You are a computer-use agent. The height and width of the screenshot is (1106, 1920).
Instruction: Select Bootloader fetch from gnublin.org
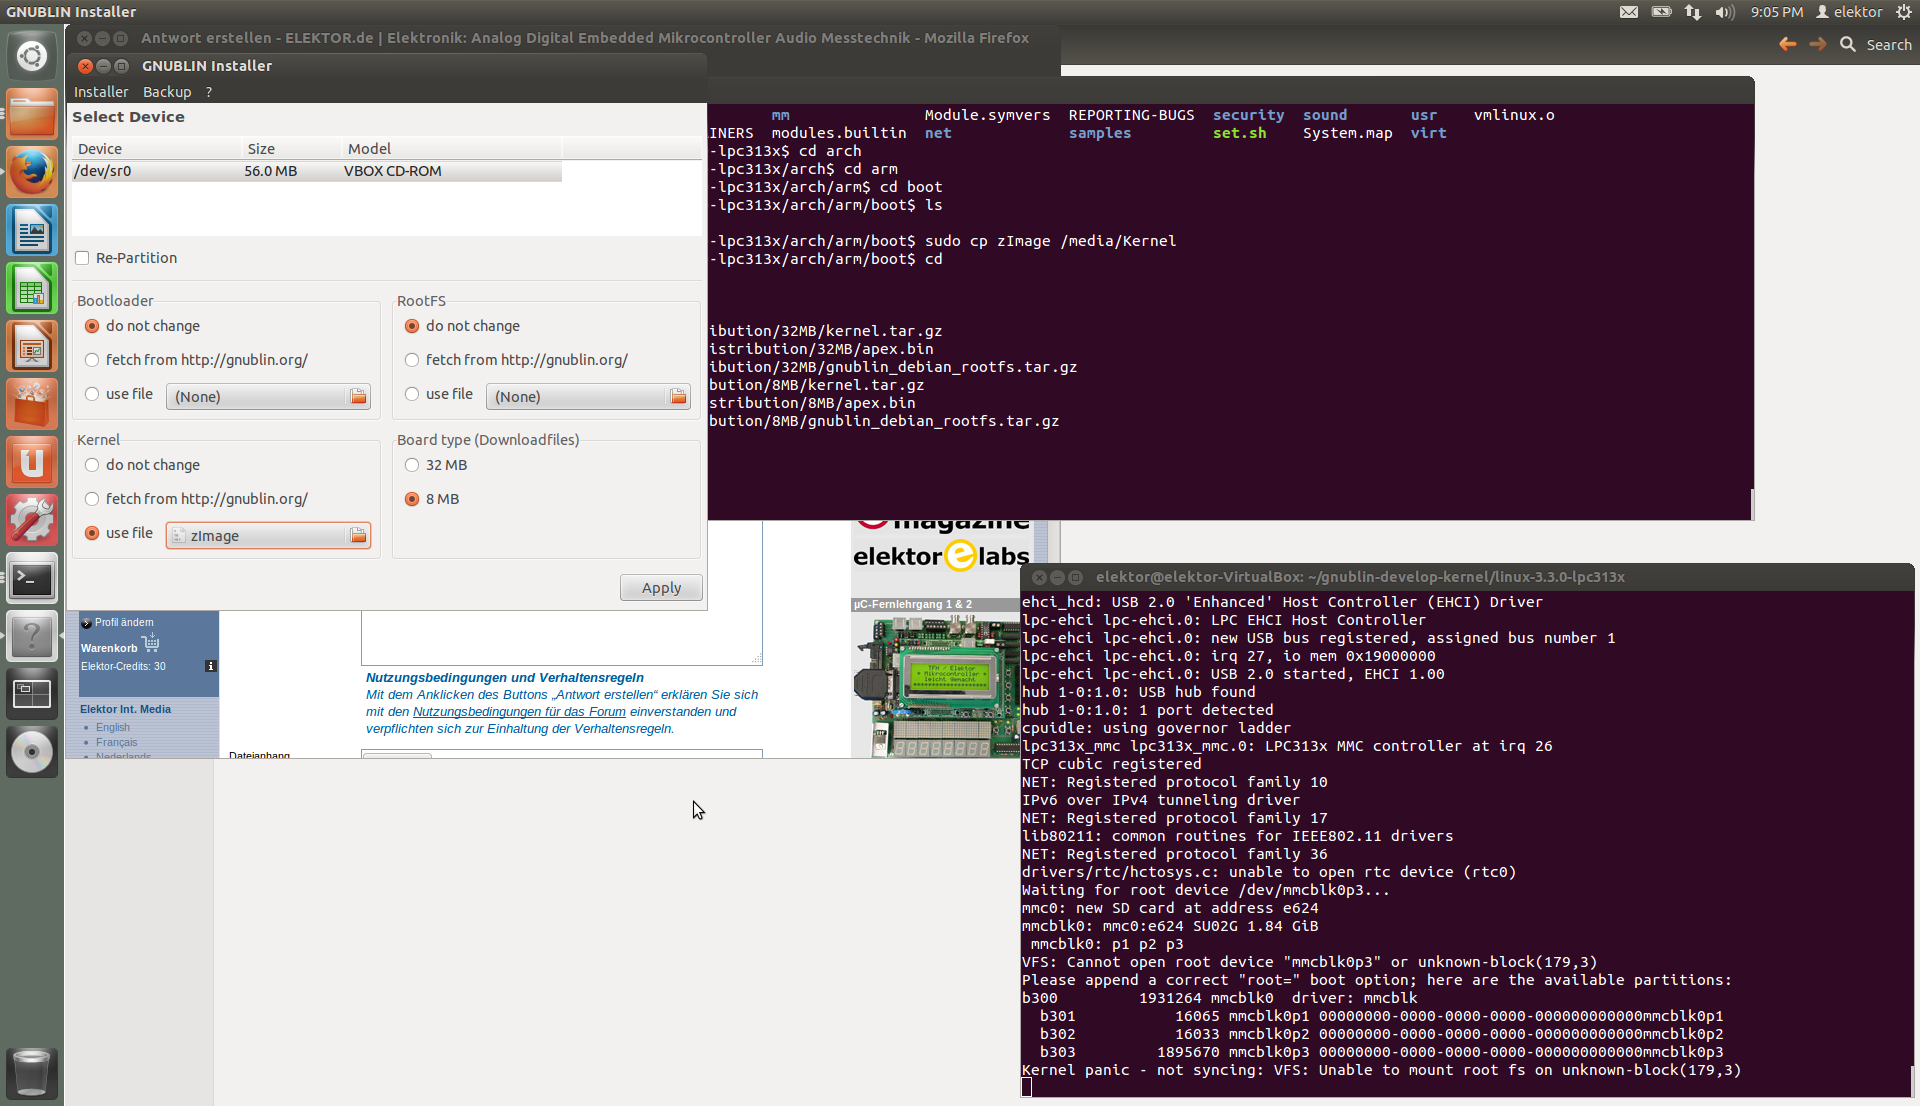tap(93, 360)
